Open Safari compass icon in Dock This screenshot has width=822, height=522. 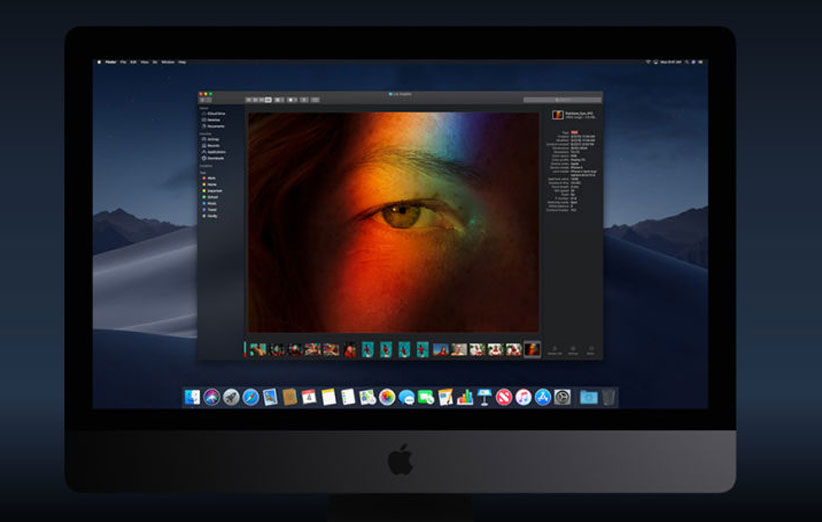pos(251,397)
